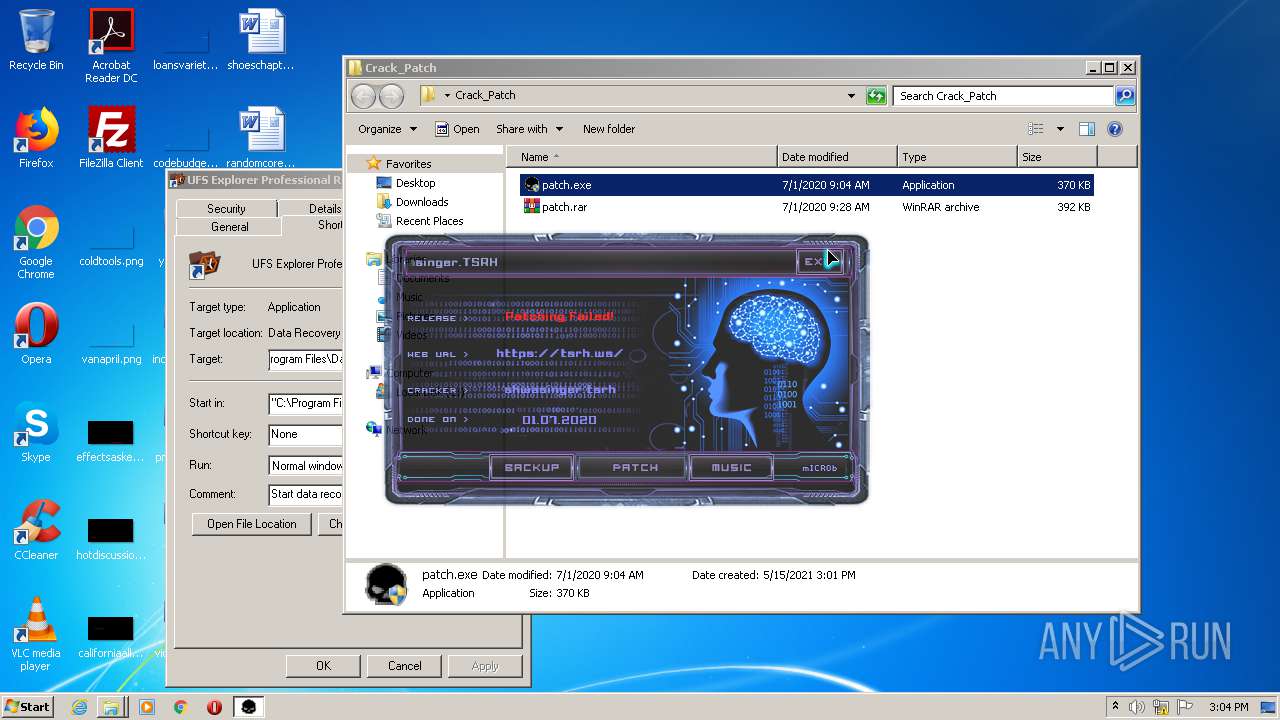The height and width of the screenshot is (720, 1280).
Task: Open the Run combo box
Action: [x=305, y=465]
